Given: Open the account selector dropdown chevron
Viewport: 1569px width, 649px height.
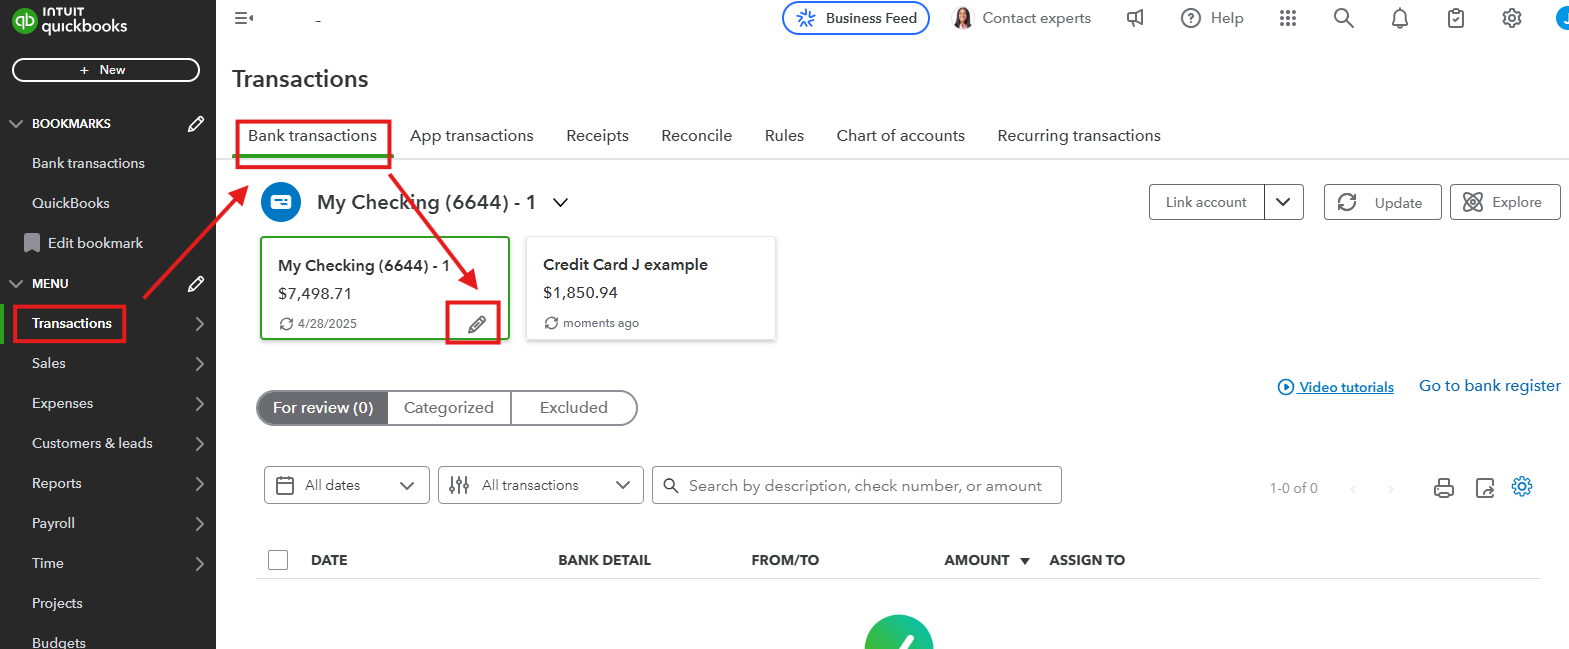Looking at the screenshot, I should pyautogui.click(x=561, y=202).
